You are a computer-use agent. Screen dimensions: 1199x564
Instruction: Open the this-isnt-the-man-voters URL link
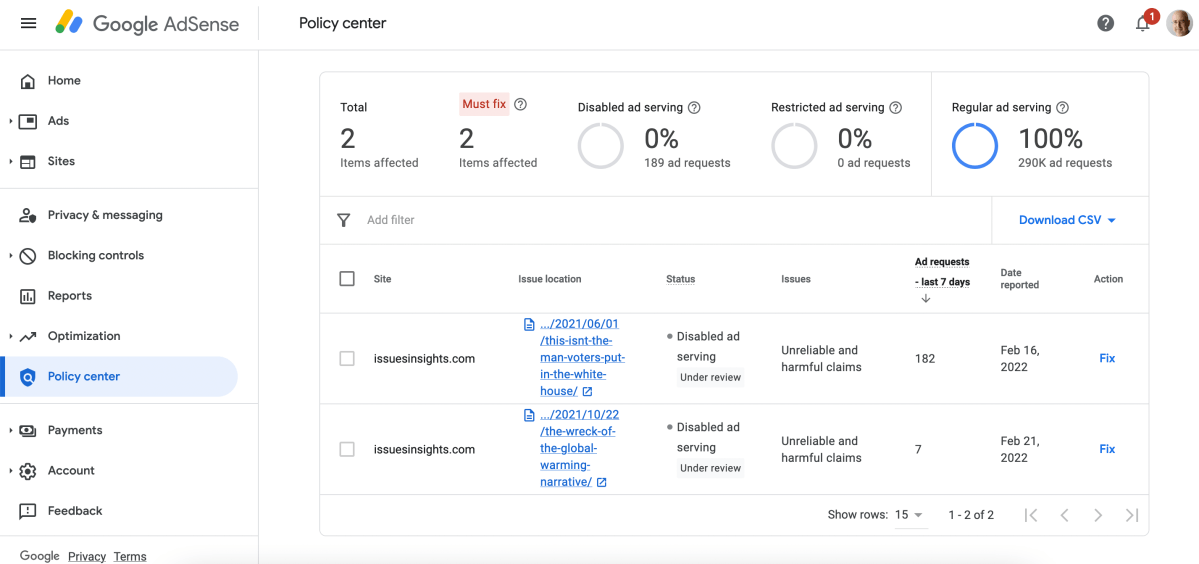point(582,358)
